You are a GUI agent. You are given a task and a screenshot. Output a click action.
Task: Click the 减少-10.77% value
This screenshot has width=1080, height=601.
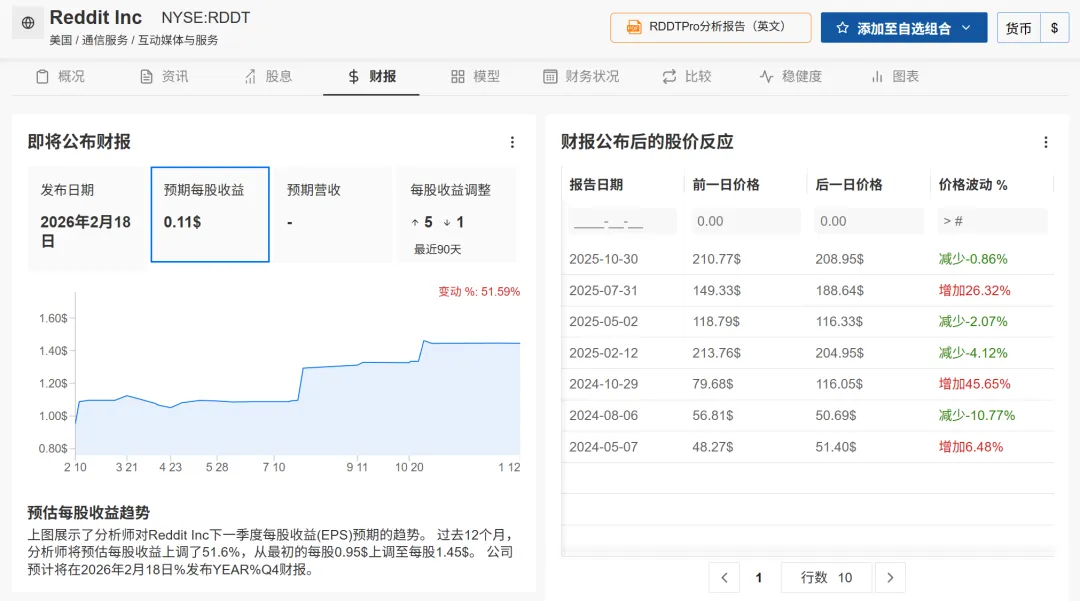(977, 416)
